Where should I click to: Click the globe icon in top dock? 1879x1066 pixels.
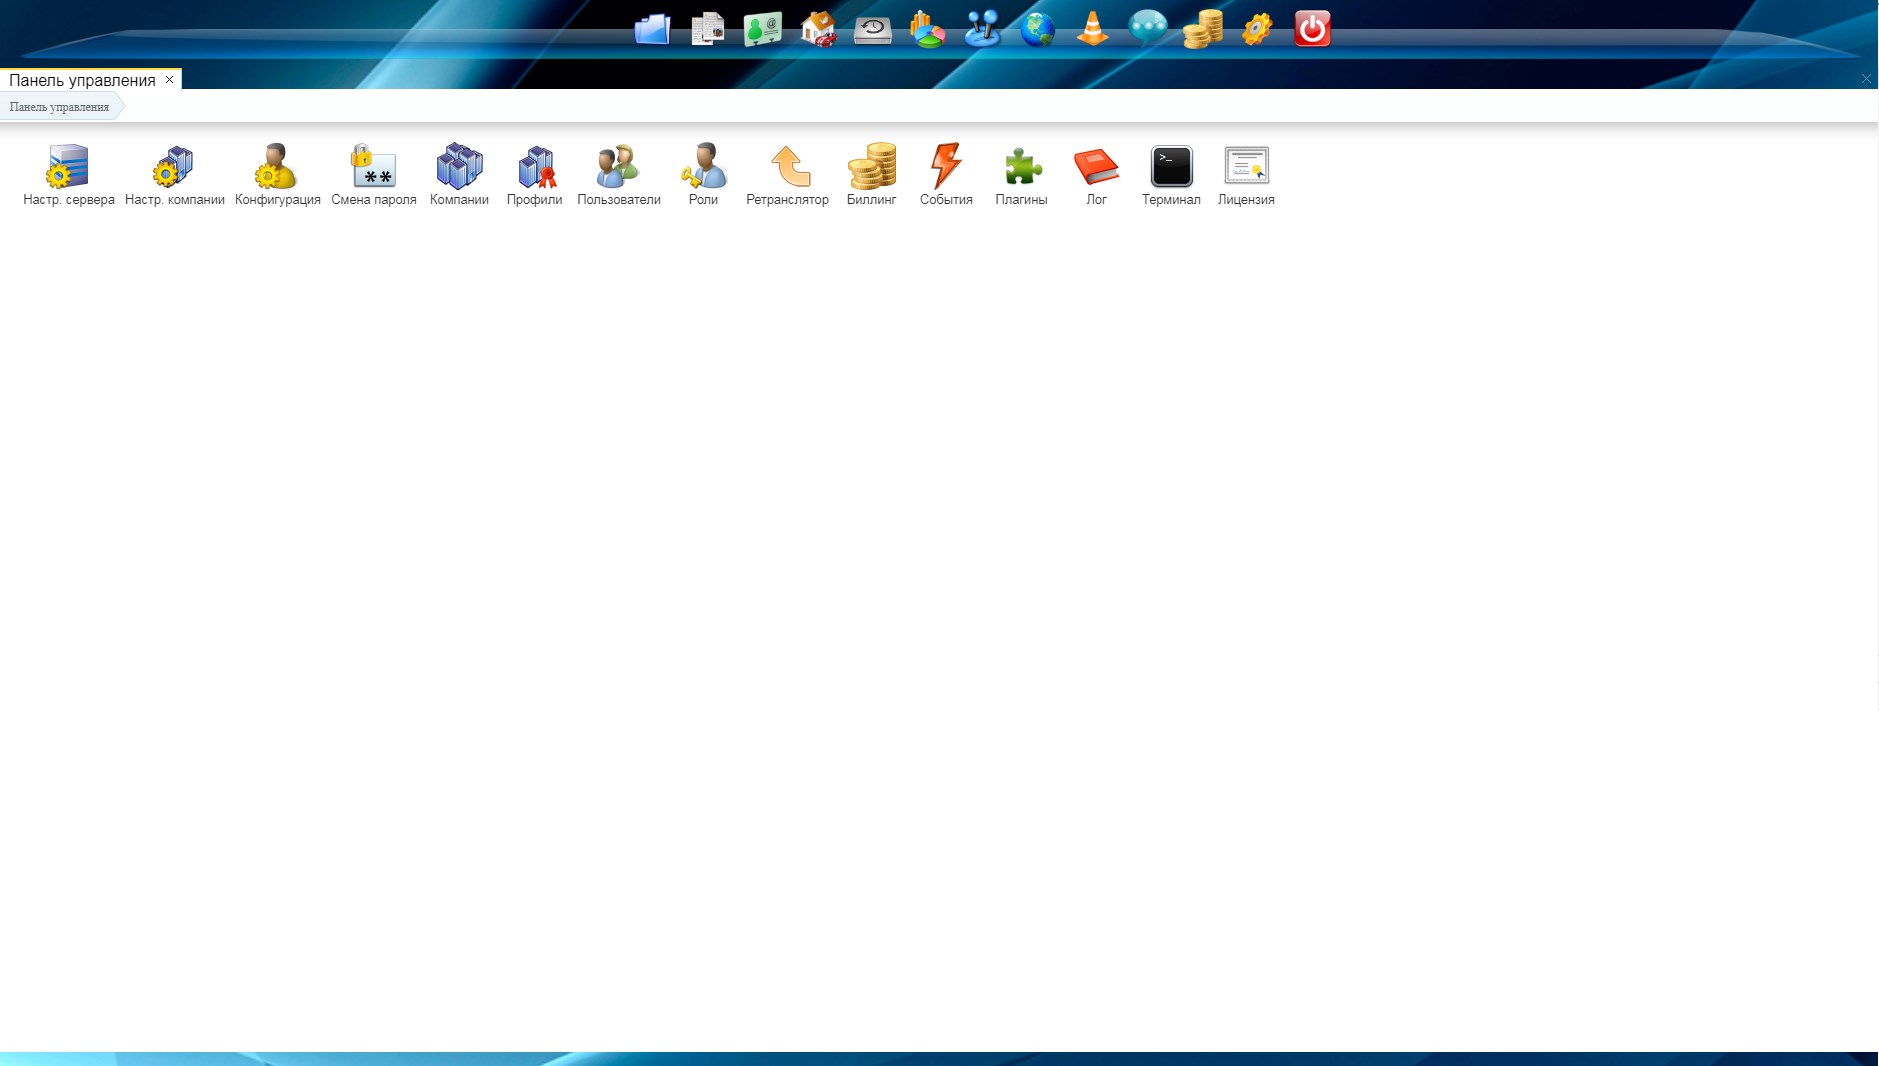(x=1037, y=29)
